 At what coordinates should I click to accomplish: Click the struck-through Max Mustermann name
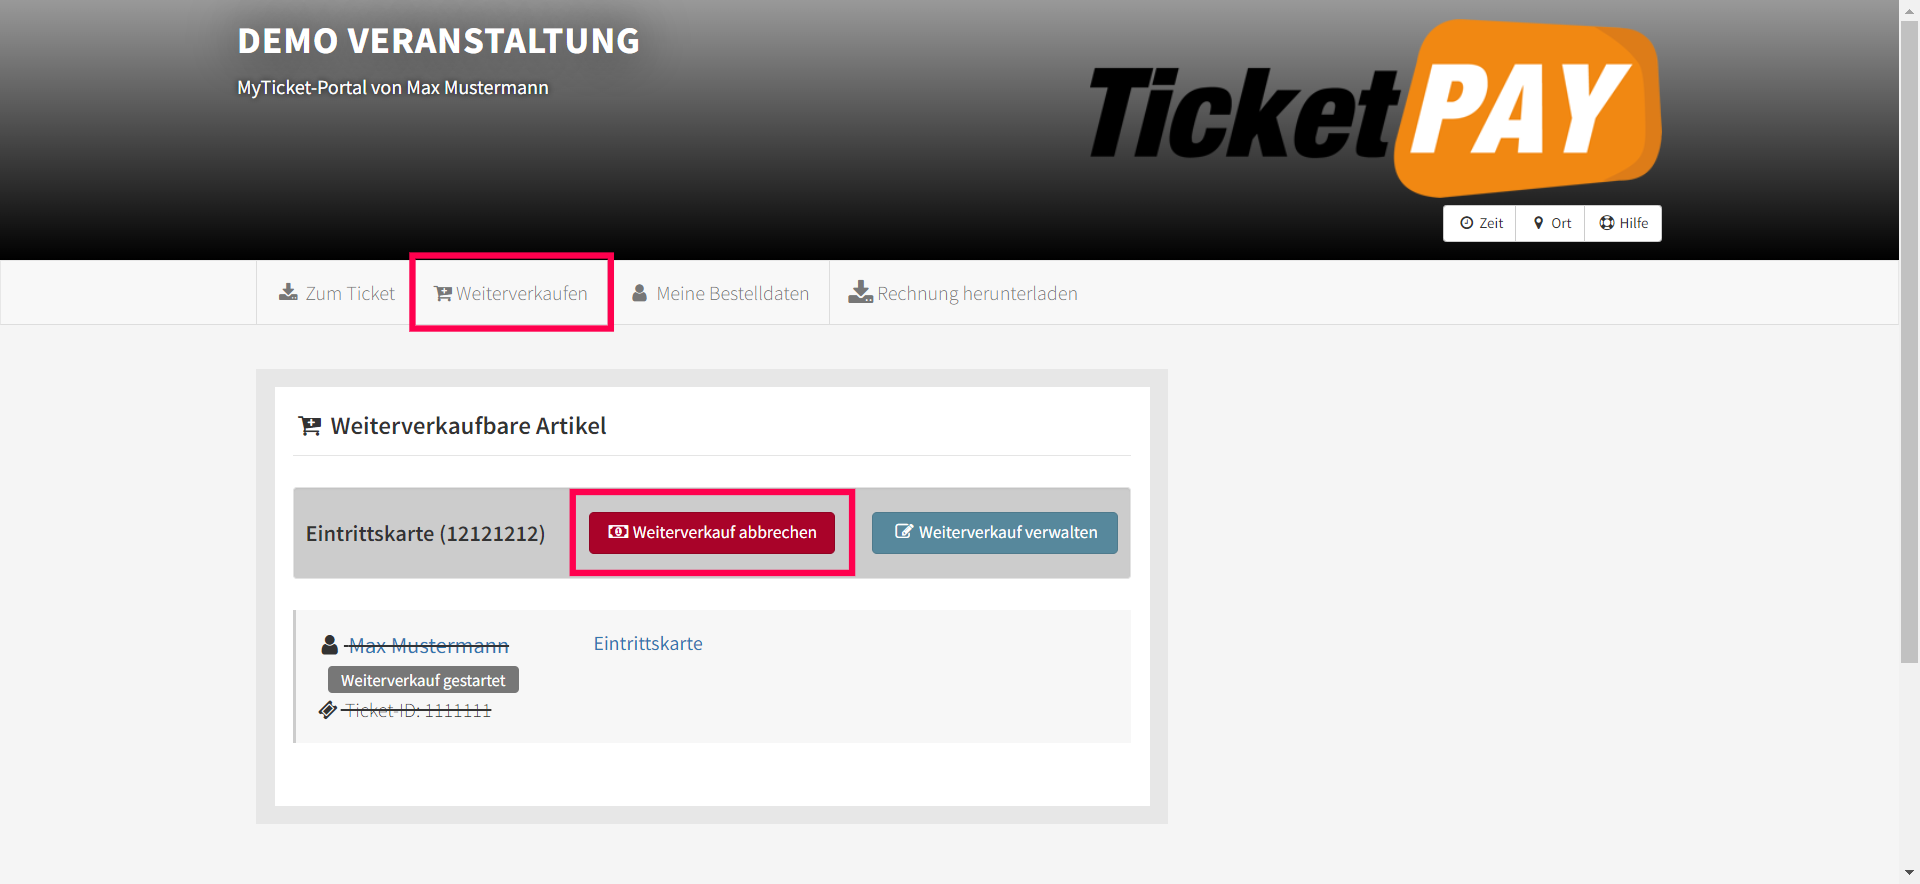tap(428, 646)
